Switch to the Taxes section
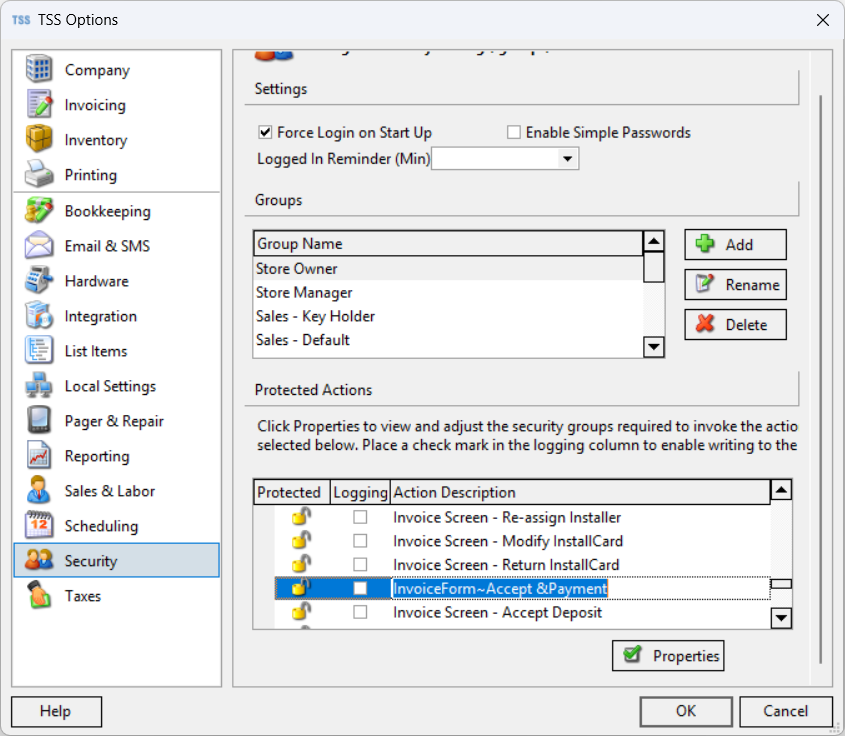Viewport: 845px width, 736px height. click(x=83, y=596)
